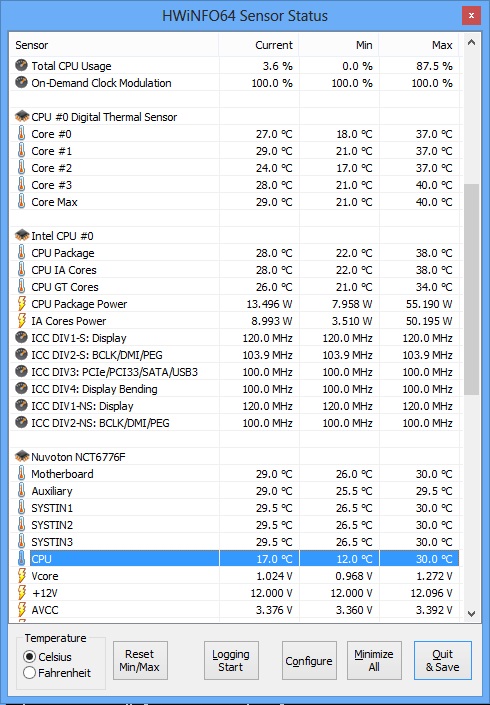Click the gauge icon beside Total CPU Usage
The height and width of the screenshot is (705, 490).
21,66
